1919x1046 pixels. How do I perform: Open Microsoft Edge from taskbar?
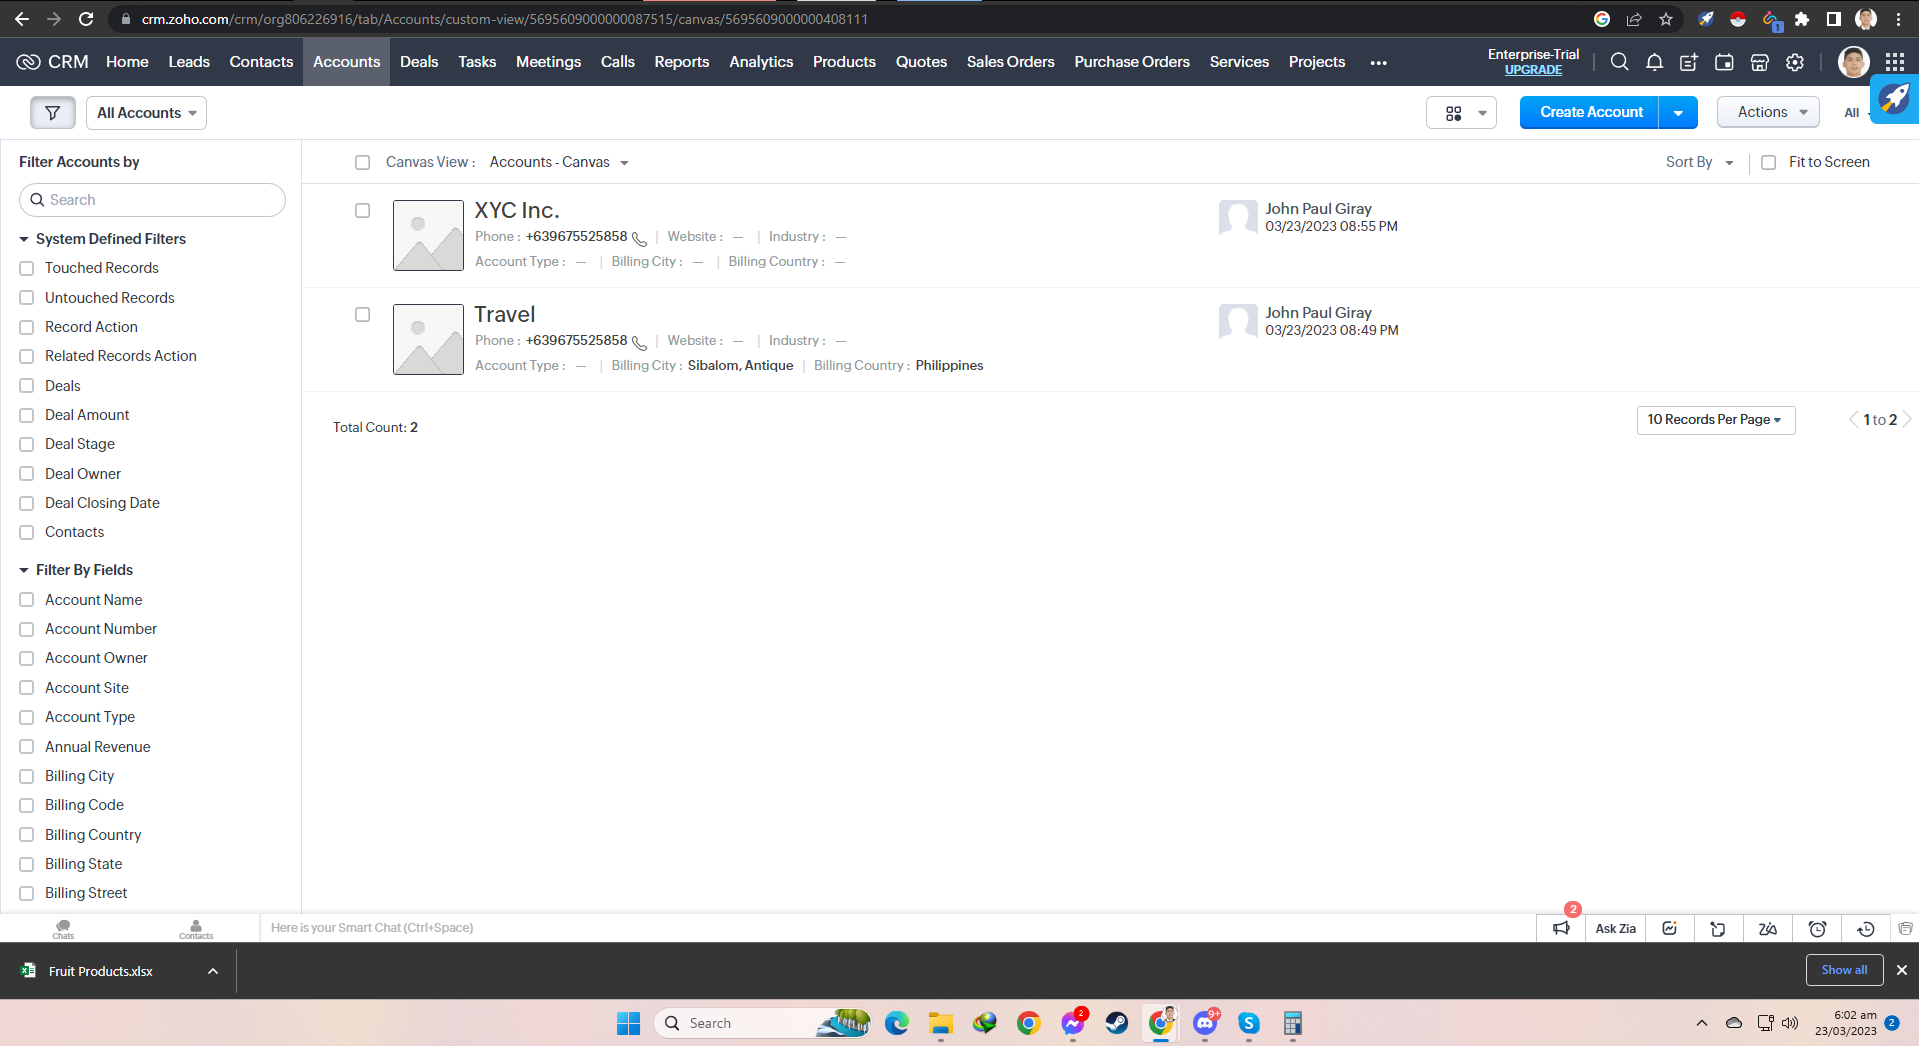click(897, 1023)
